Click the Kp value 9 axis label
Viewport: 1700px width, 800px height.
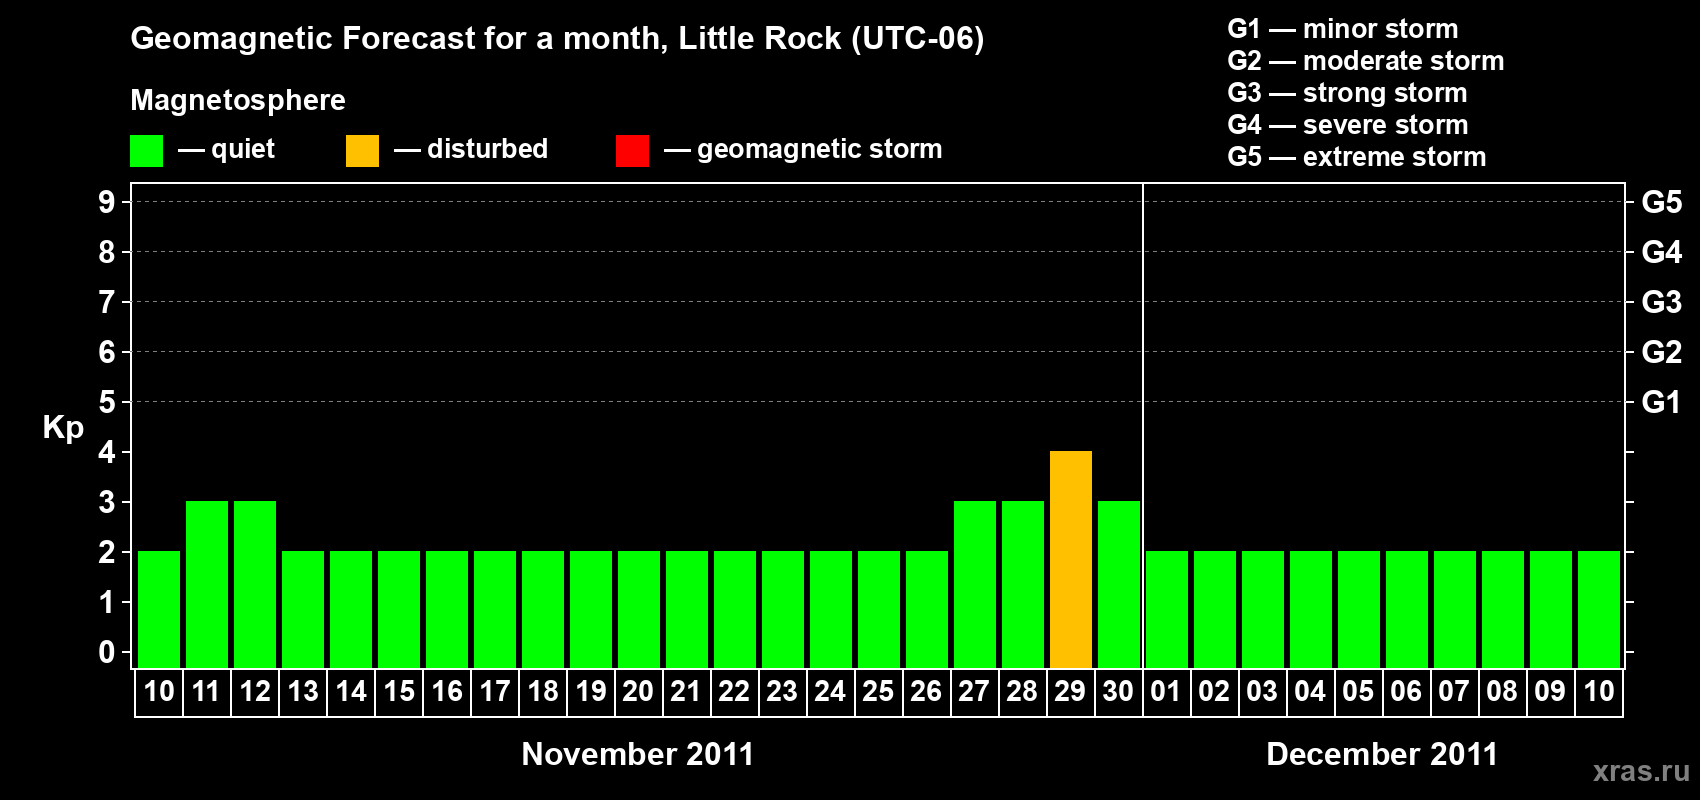click(x=107, y=202)
